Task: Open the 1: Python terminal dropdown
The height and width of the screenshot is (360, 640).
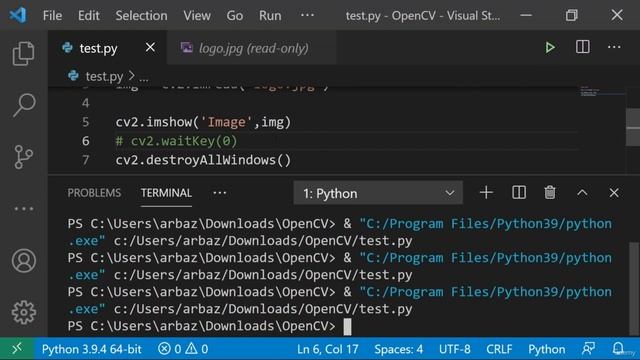Action: 378,193
